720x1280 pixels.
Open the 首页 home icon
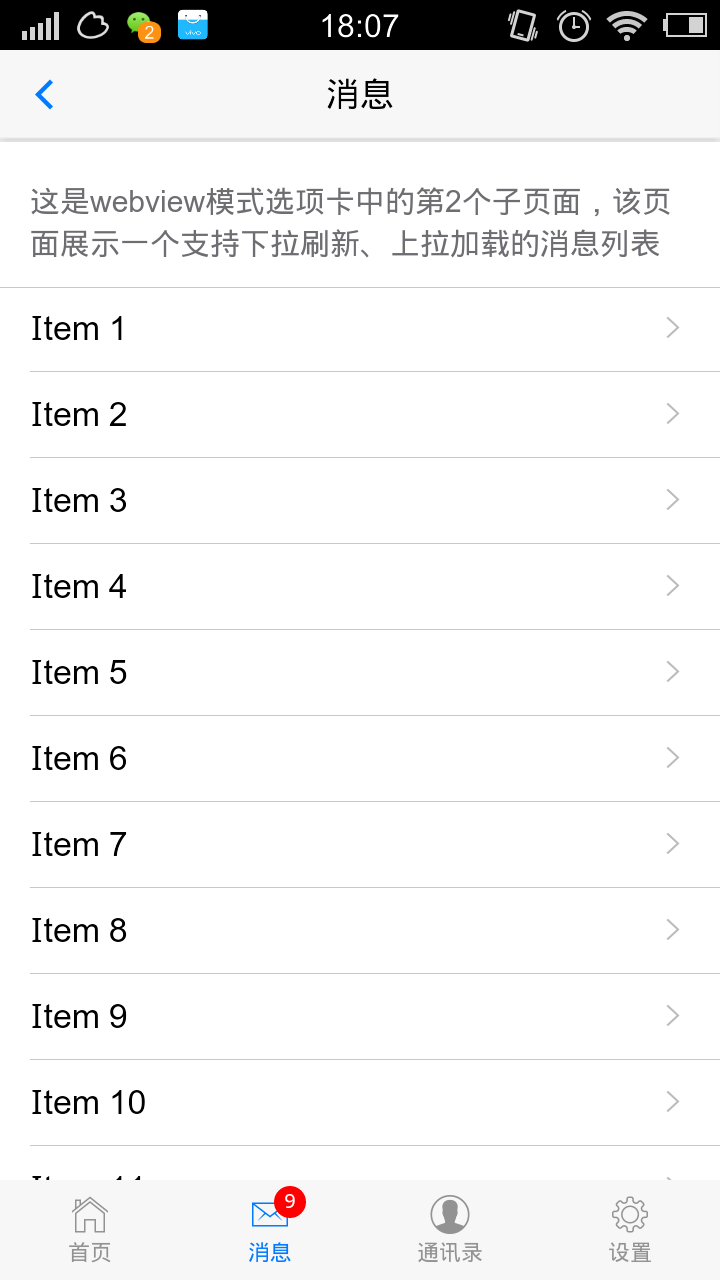click(90, 1215)
